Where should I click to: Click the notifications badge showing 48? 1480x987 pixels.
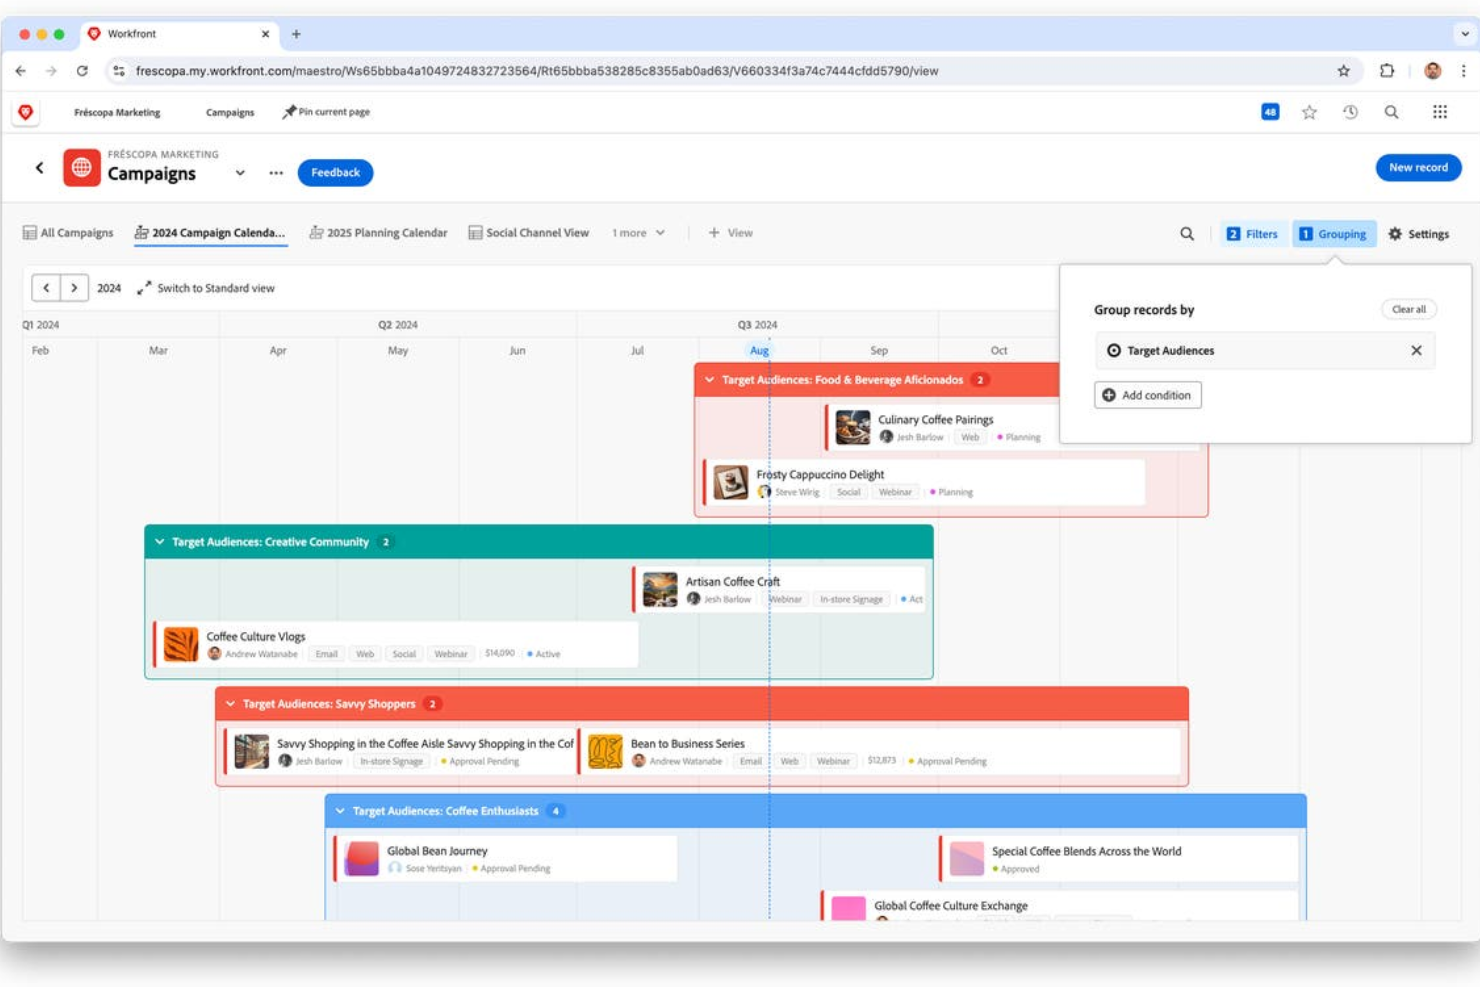[x=1270, y=112]
